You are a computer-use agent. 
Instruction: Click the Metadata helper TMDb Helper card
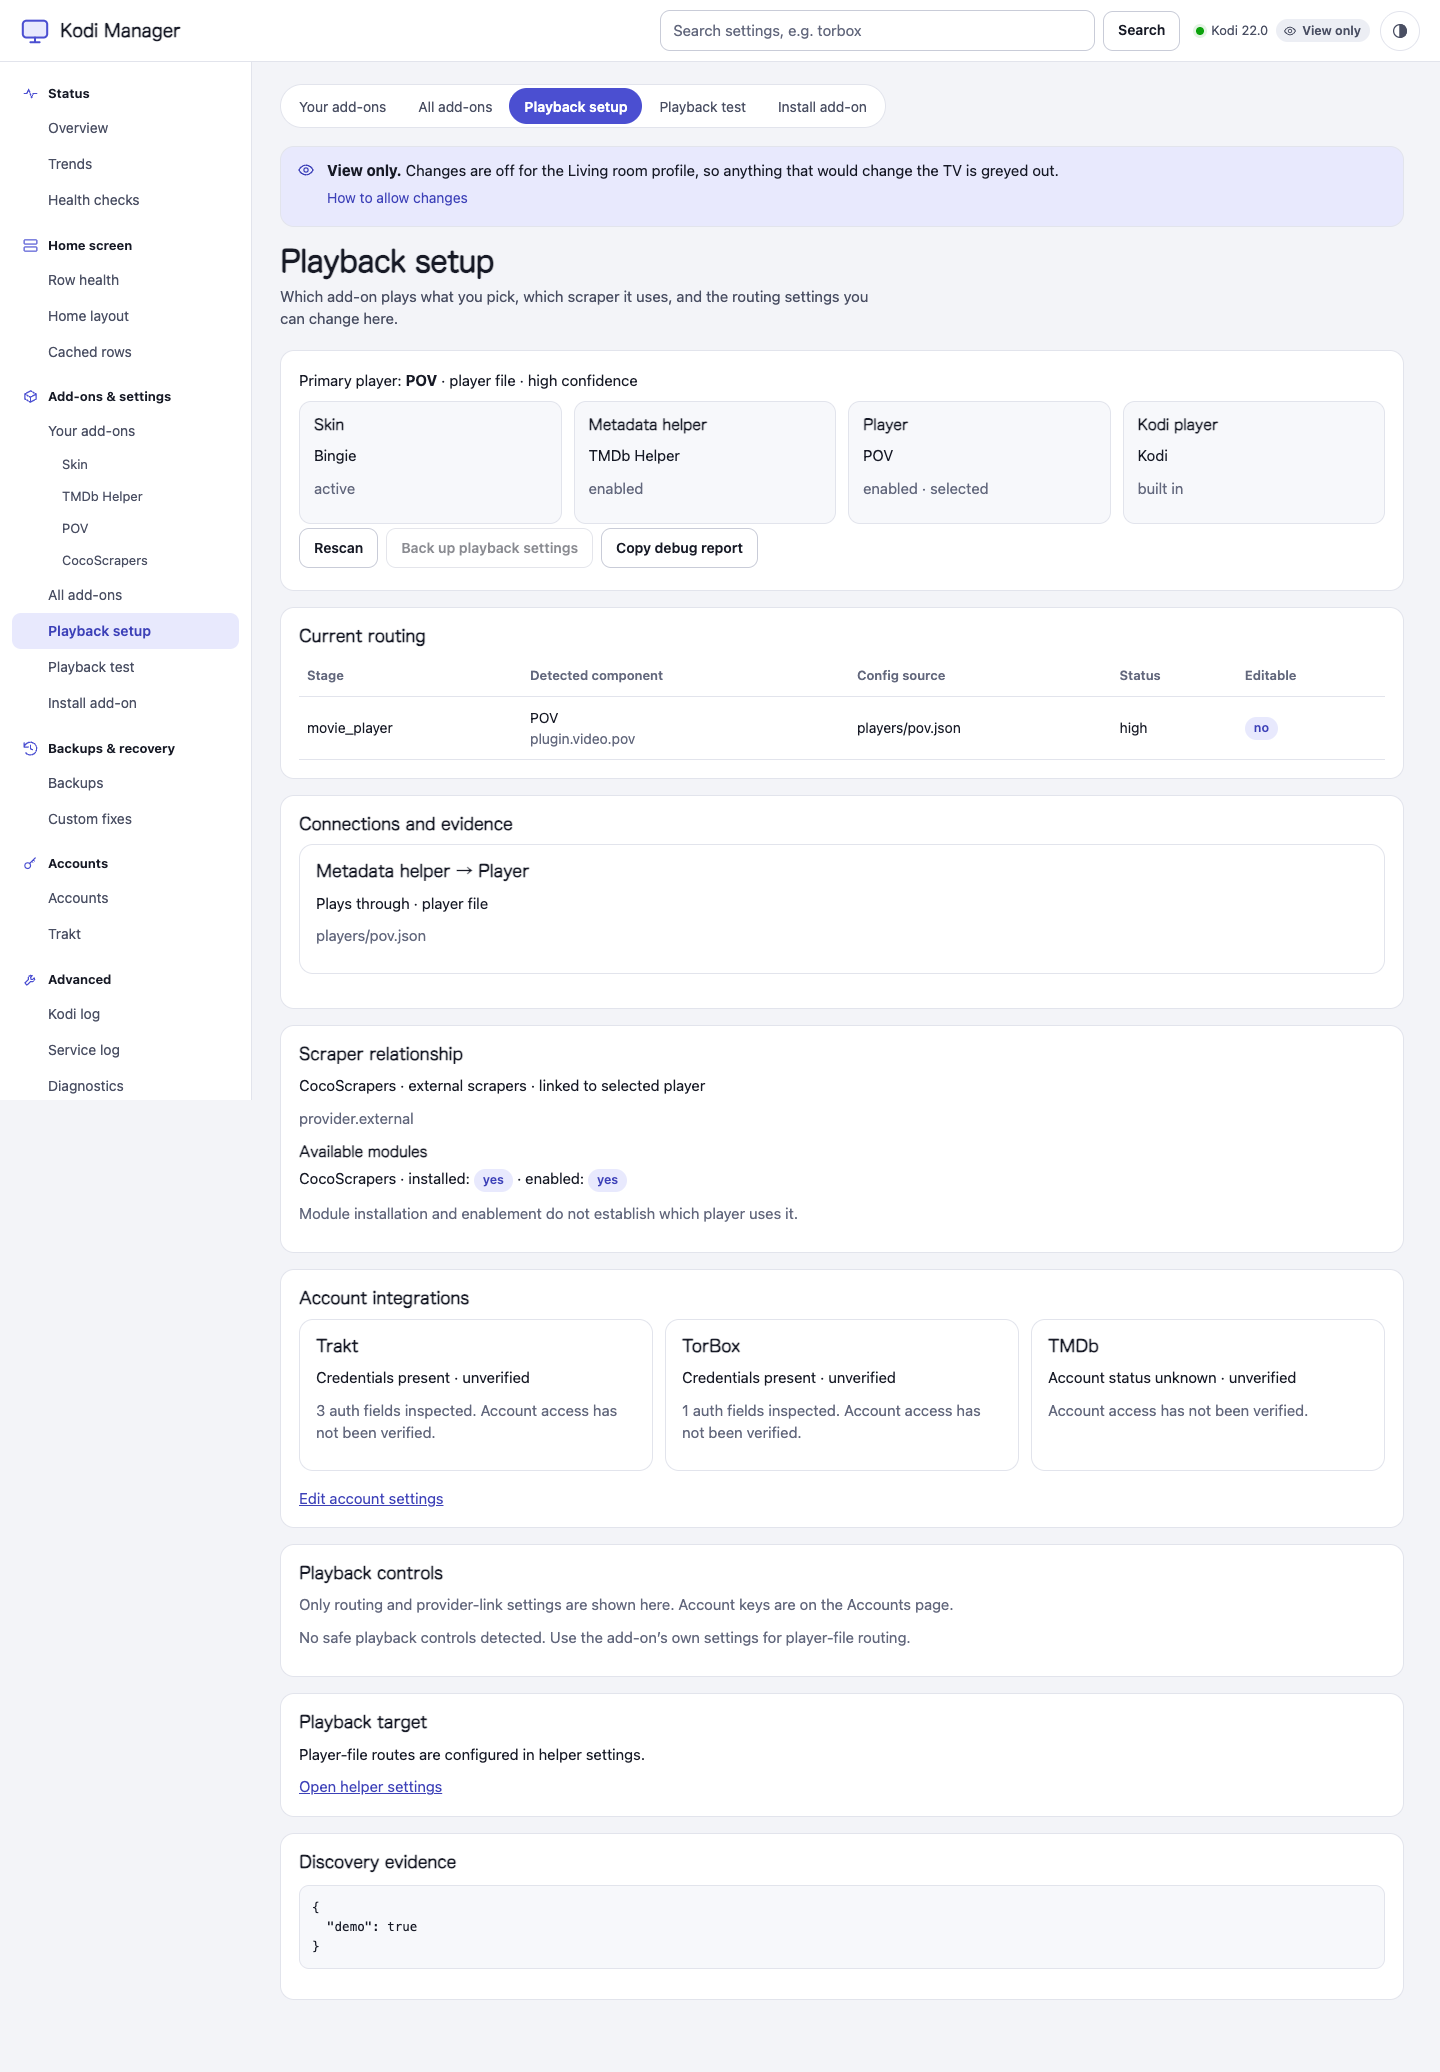click(x=705, y=462)
